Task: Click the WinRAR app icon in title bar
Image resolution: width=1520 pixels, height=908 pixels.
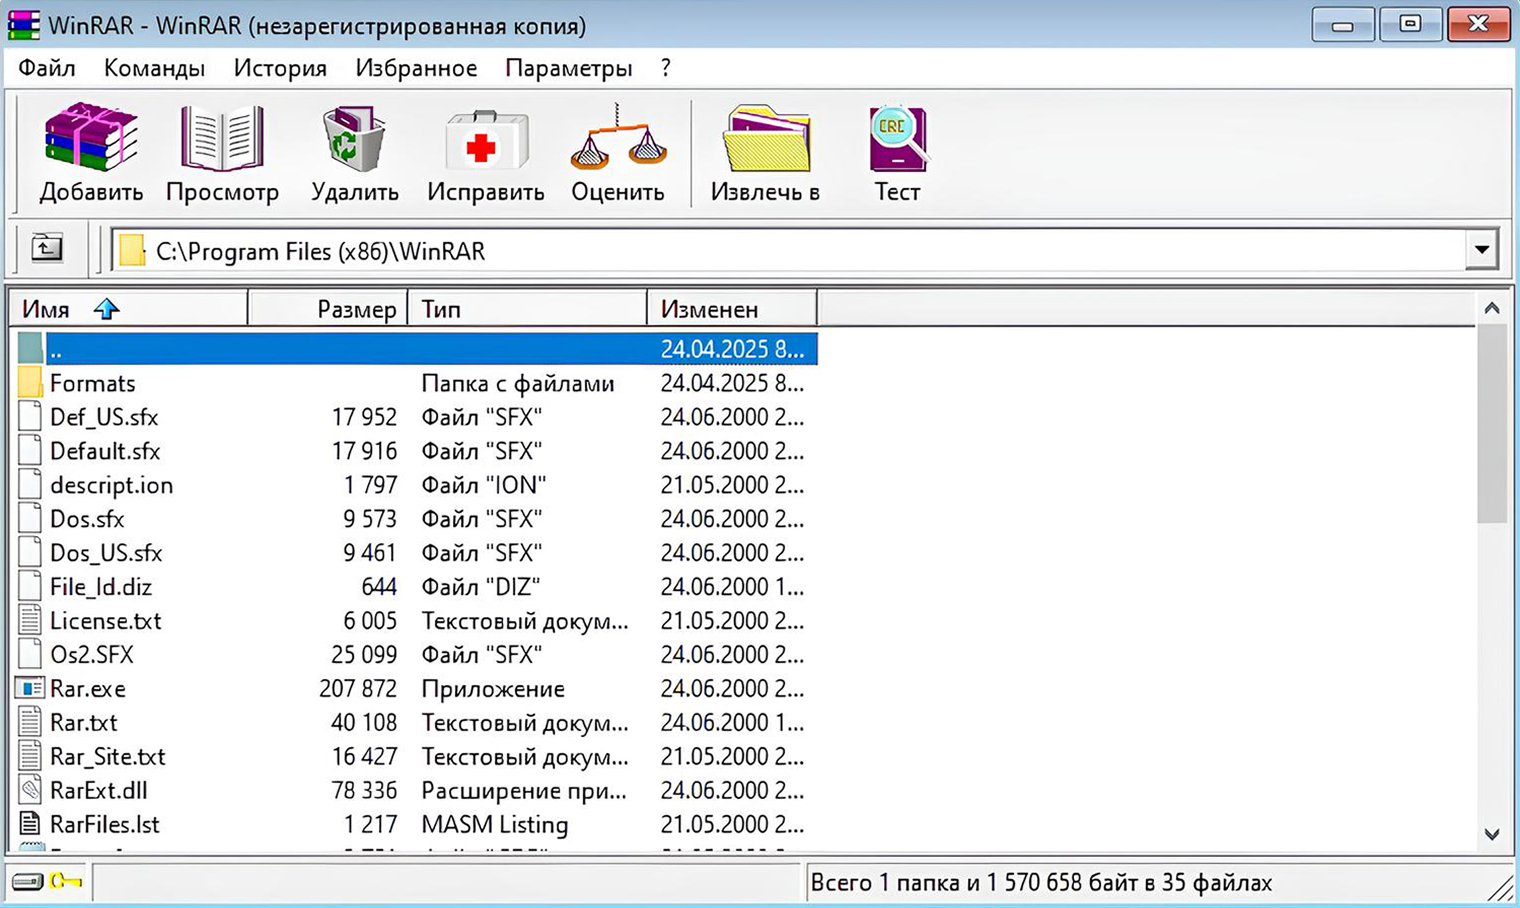Action: point(23,24)
